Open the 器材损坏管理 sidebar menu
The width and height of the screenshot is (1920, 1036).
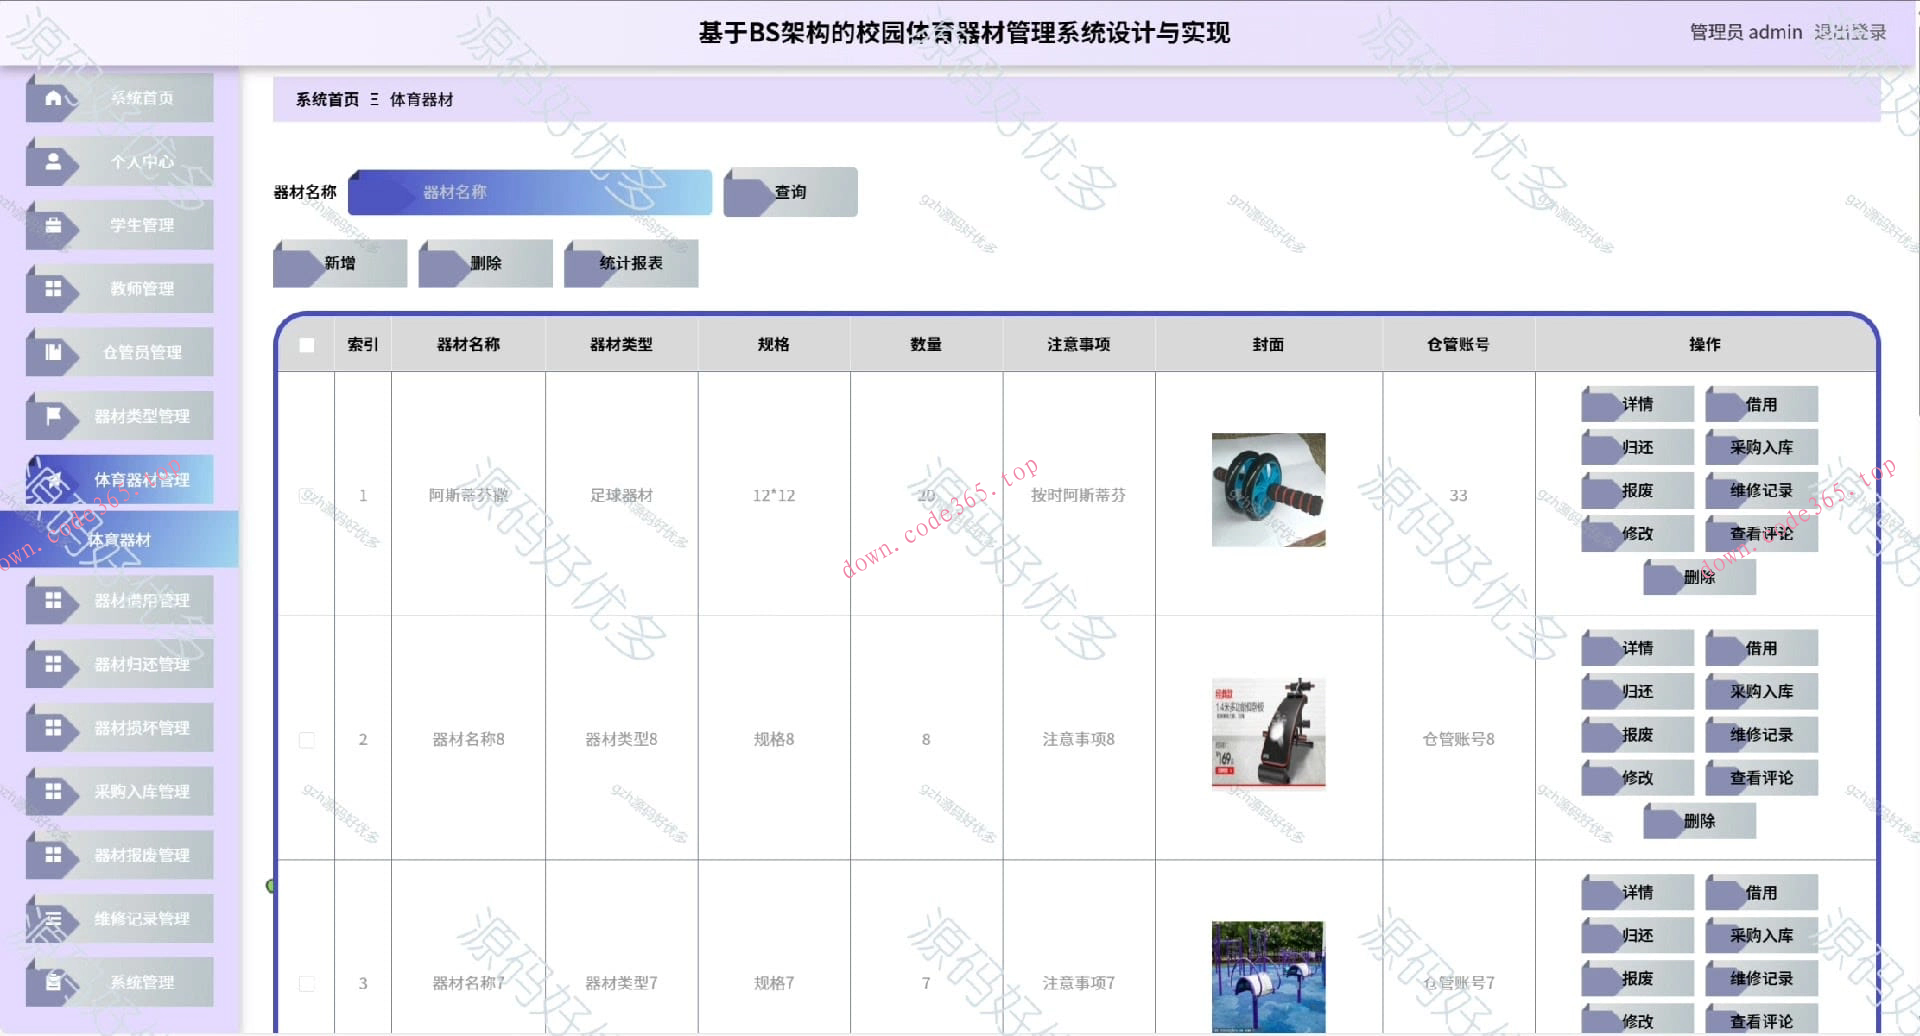(120, 728)
